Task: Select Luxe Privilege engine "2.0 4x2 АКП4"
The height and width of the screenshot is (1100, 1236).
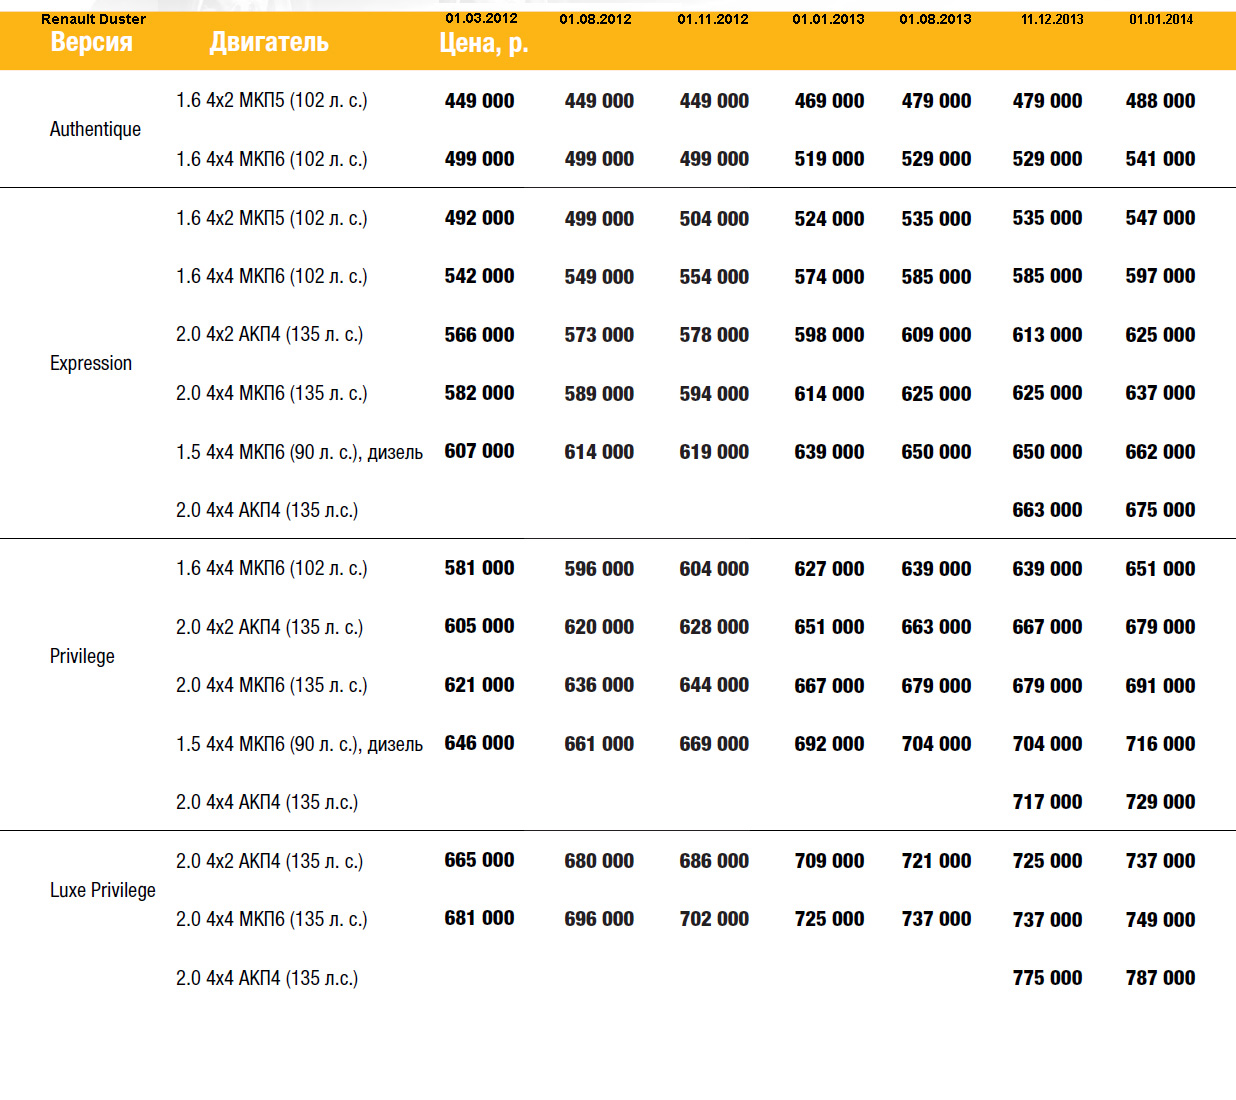Action: click(x=270, y=861)
